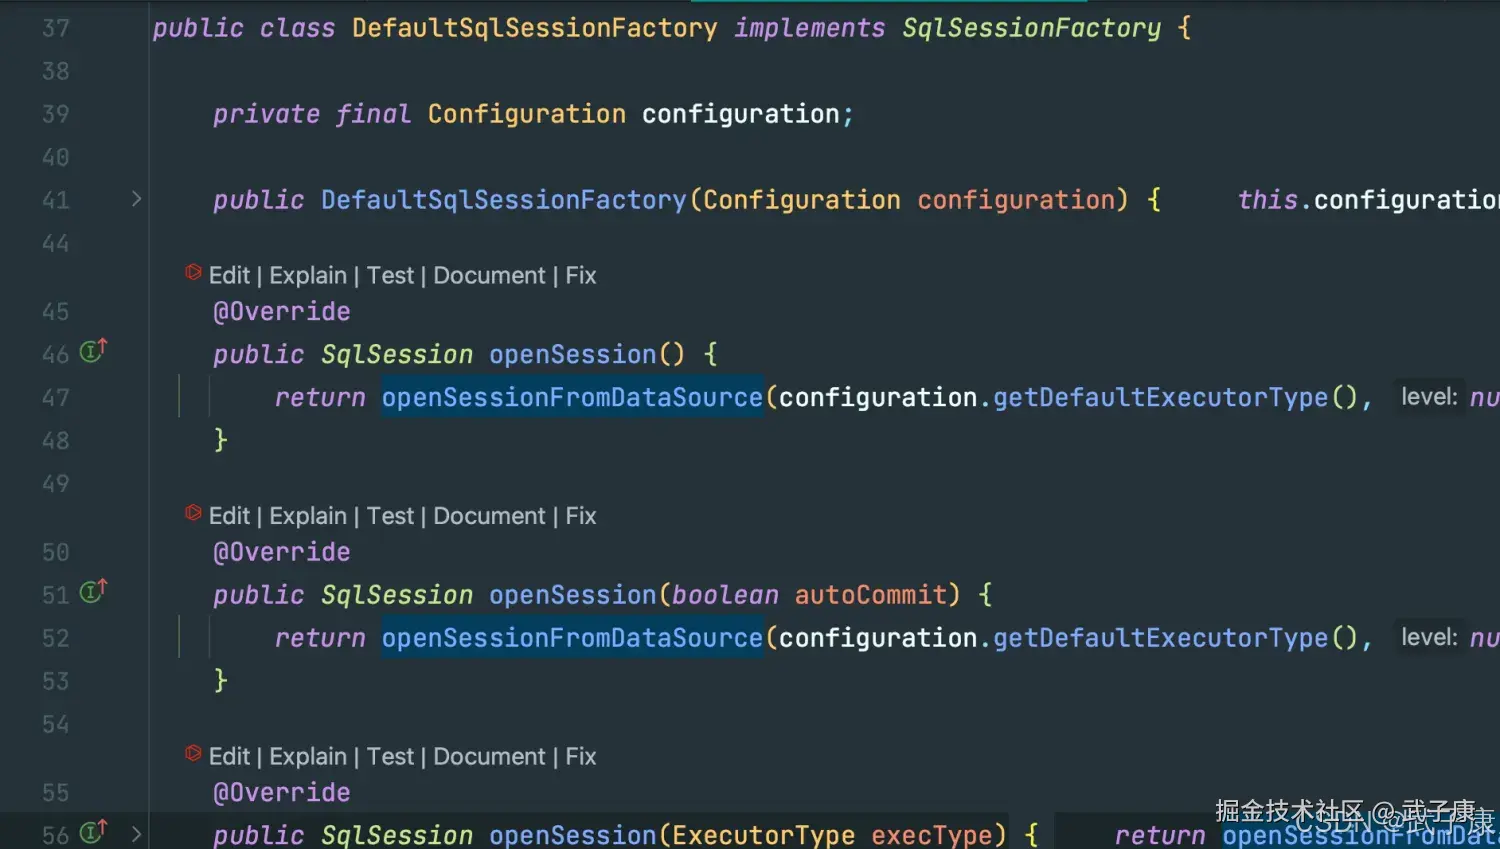Click the configuration field name on line 39
This screenshot has height=849, width=1500.
pyautogui.click(x=740, y=114)
